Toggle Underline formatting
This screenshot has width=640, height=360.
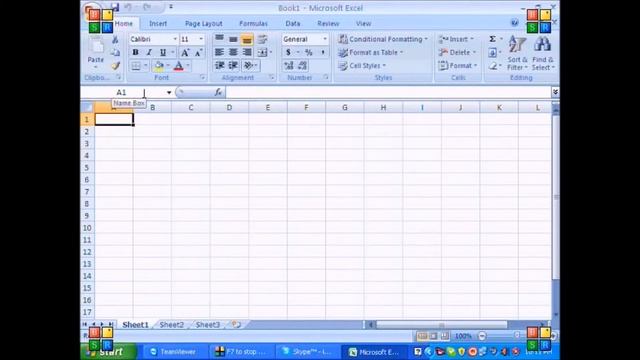[x=163, y=52]
